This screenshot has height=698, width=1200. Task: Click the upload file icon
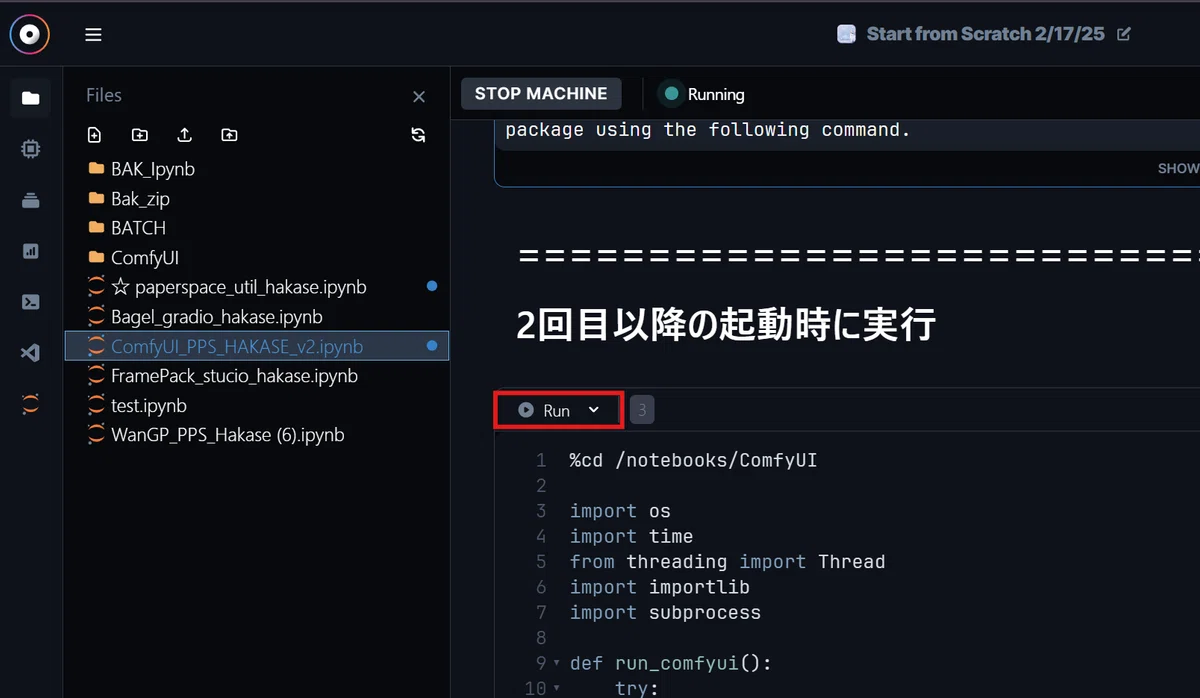(x=184, y=135)
